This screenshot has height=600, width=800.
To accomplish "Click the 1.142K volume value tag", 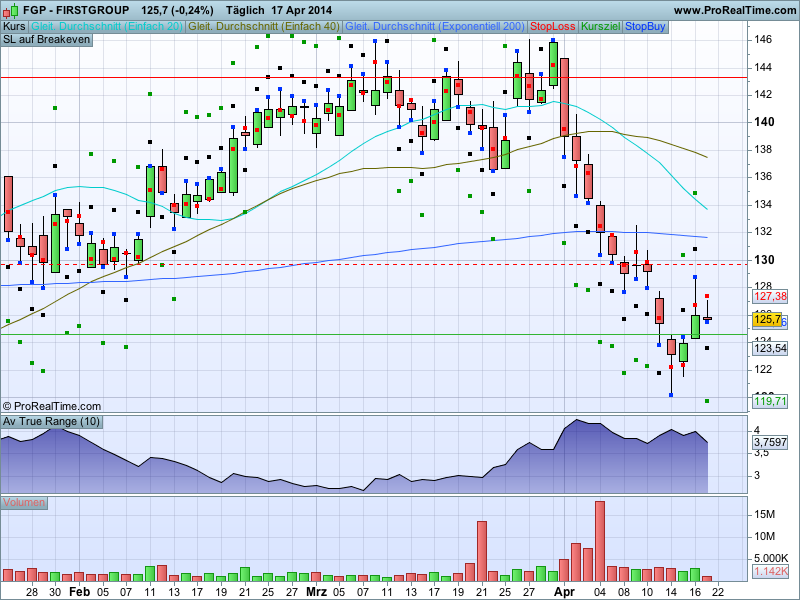I will [770, 571].
